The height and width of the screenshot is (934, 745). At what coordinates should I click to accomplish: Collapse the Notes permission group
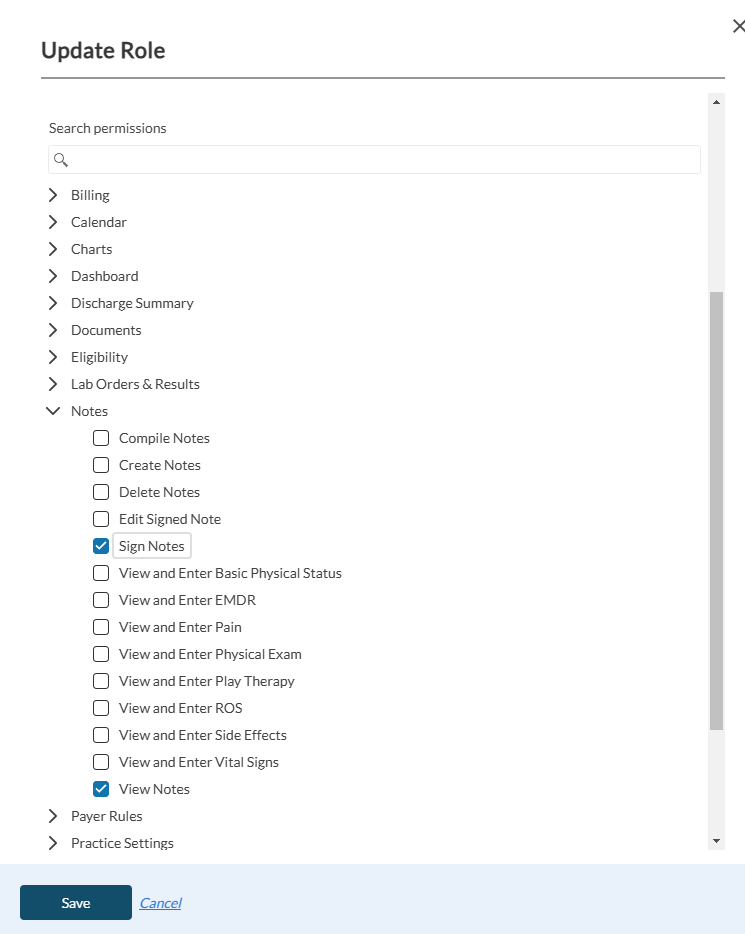point(54,411)
